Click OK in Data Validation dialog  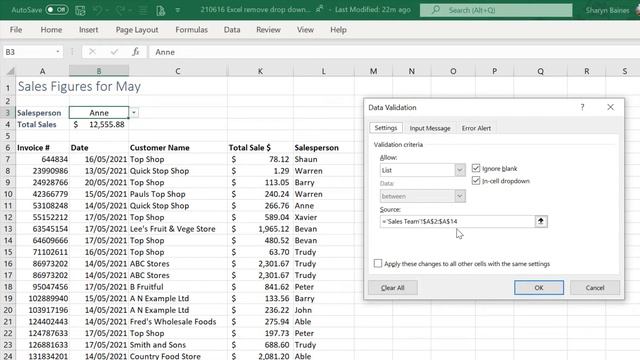click(x=539, y=288)
